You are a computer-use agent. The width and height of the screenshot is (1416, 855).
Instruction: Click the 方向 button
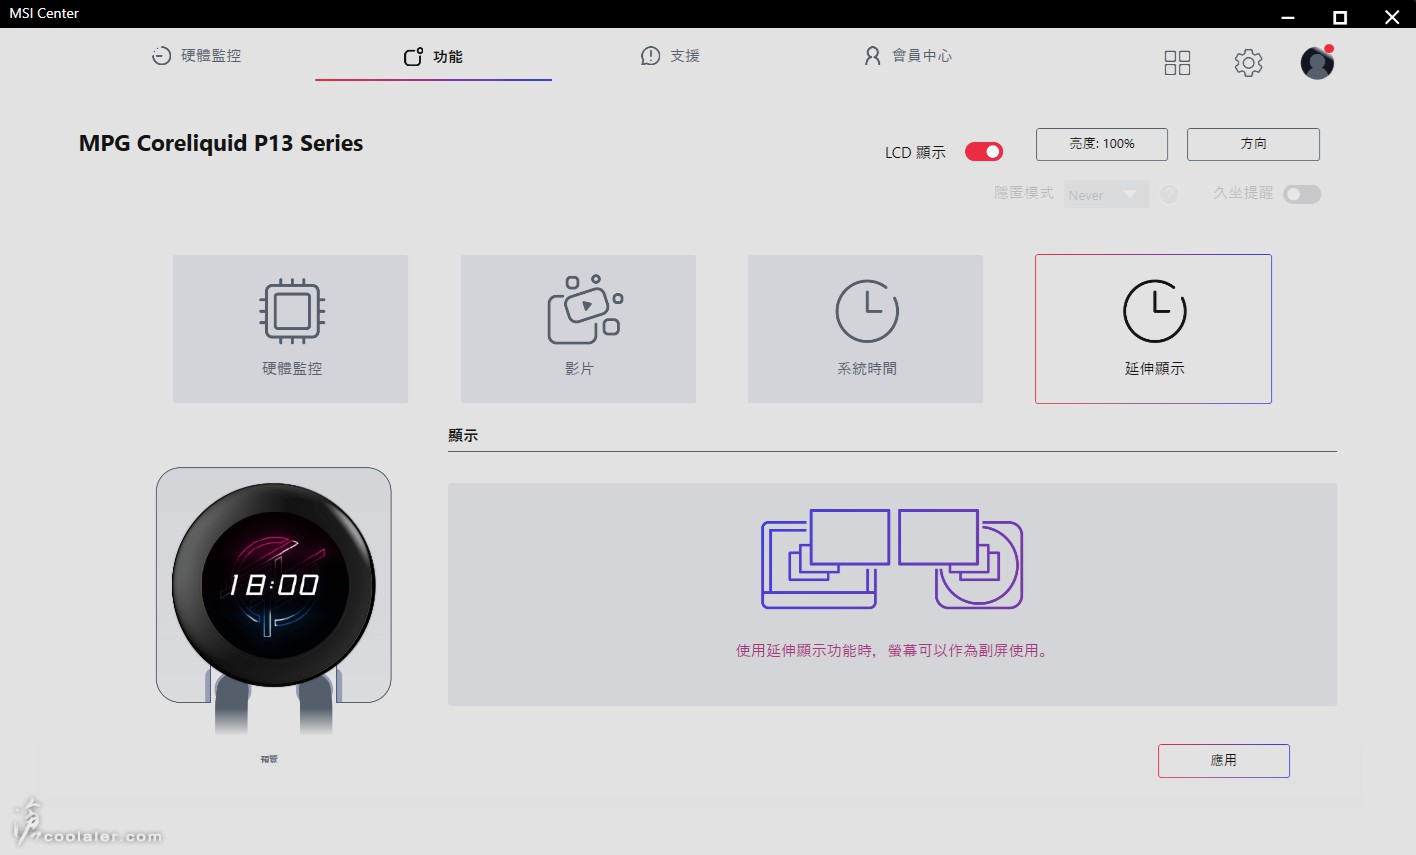pos(1253,144)
